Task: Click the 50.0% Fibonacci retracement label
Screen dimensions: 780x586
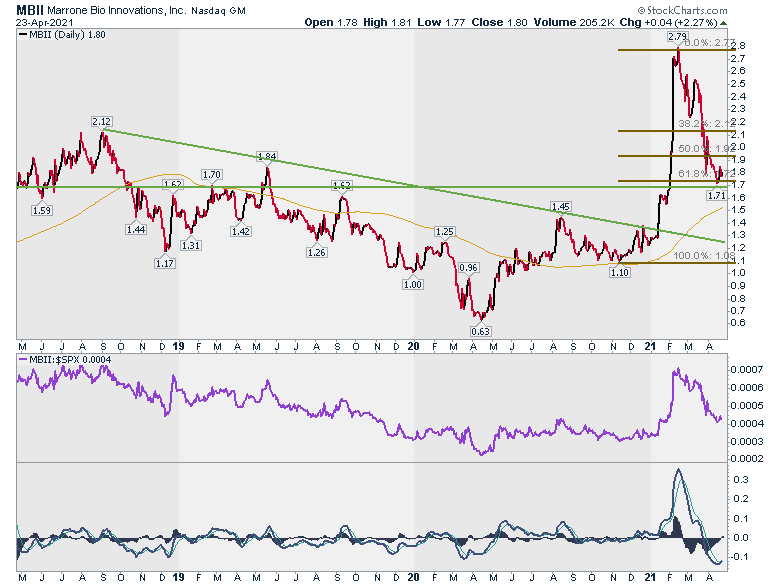Action: (x=706, y=148)
